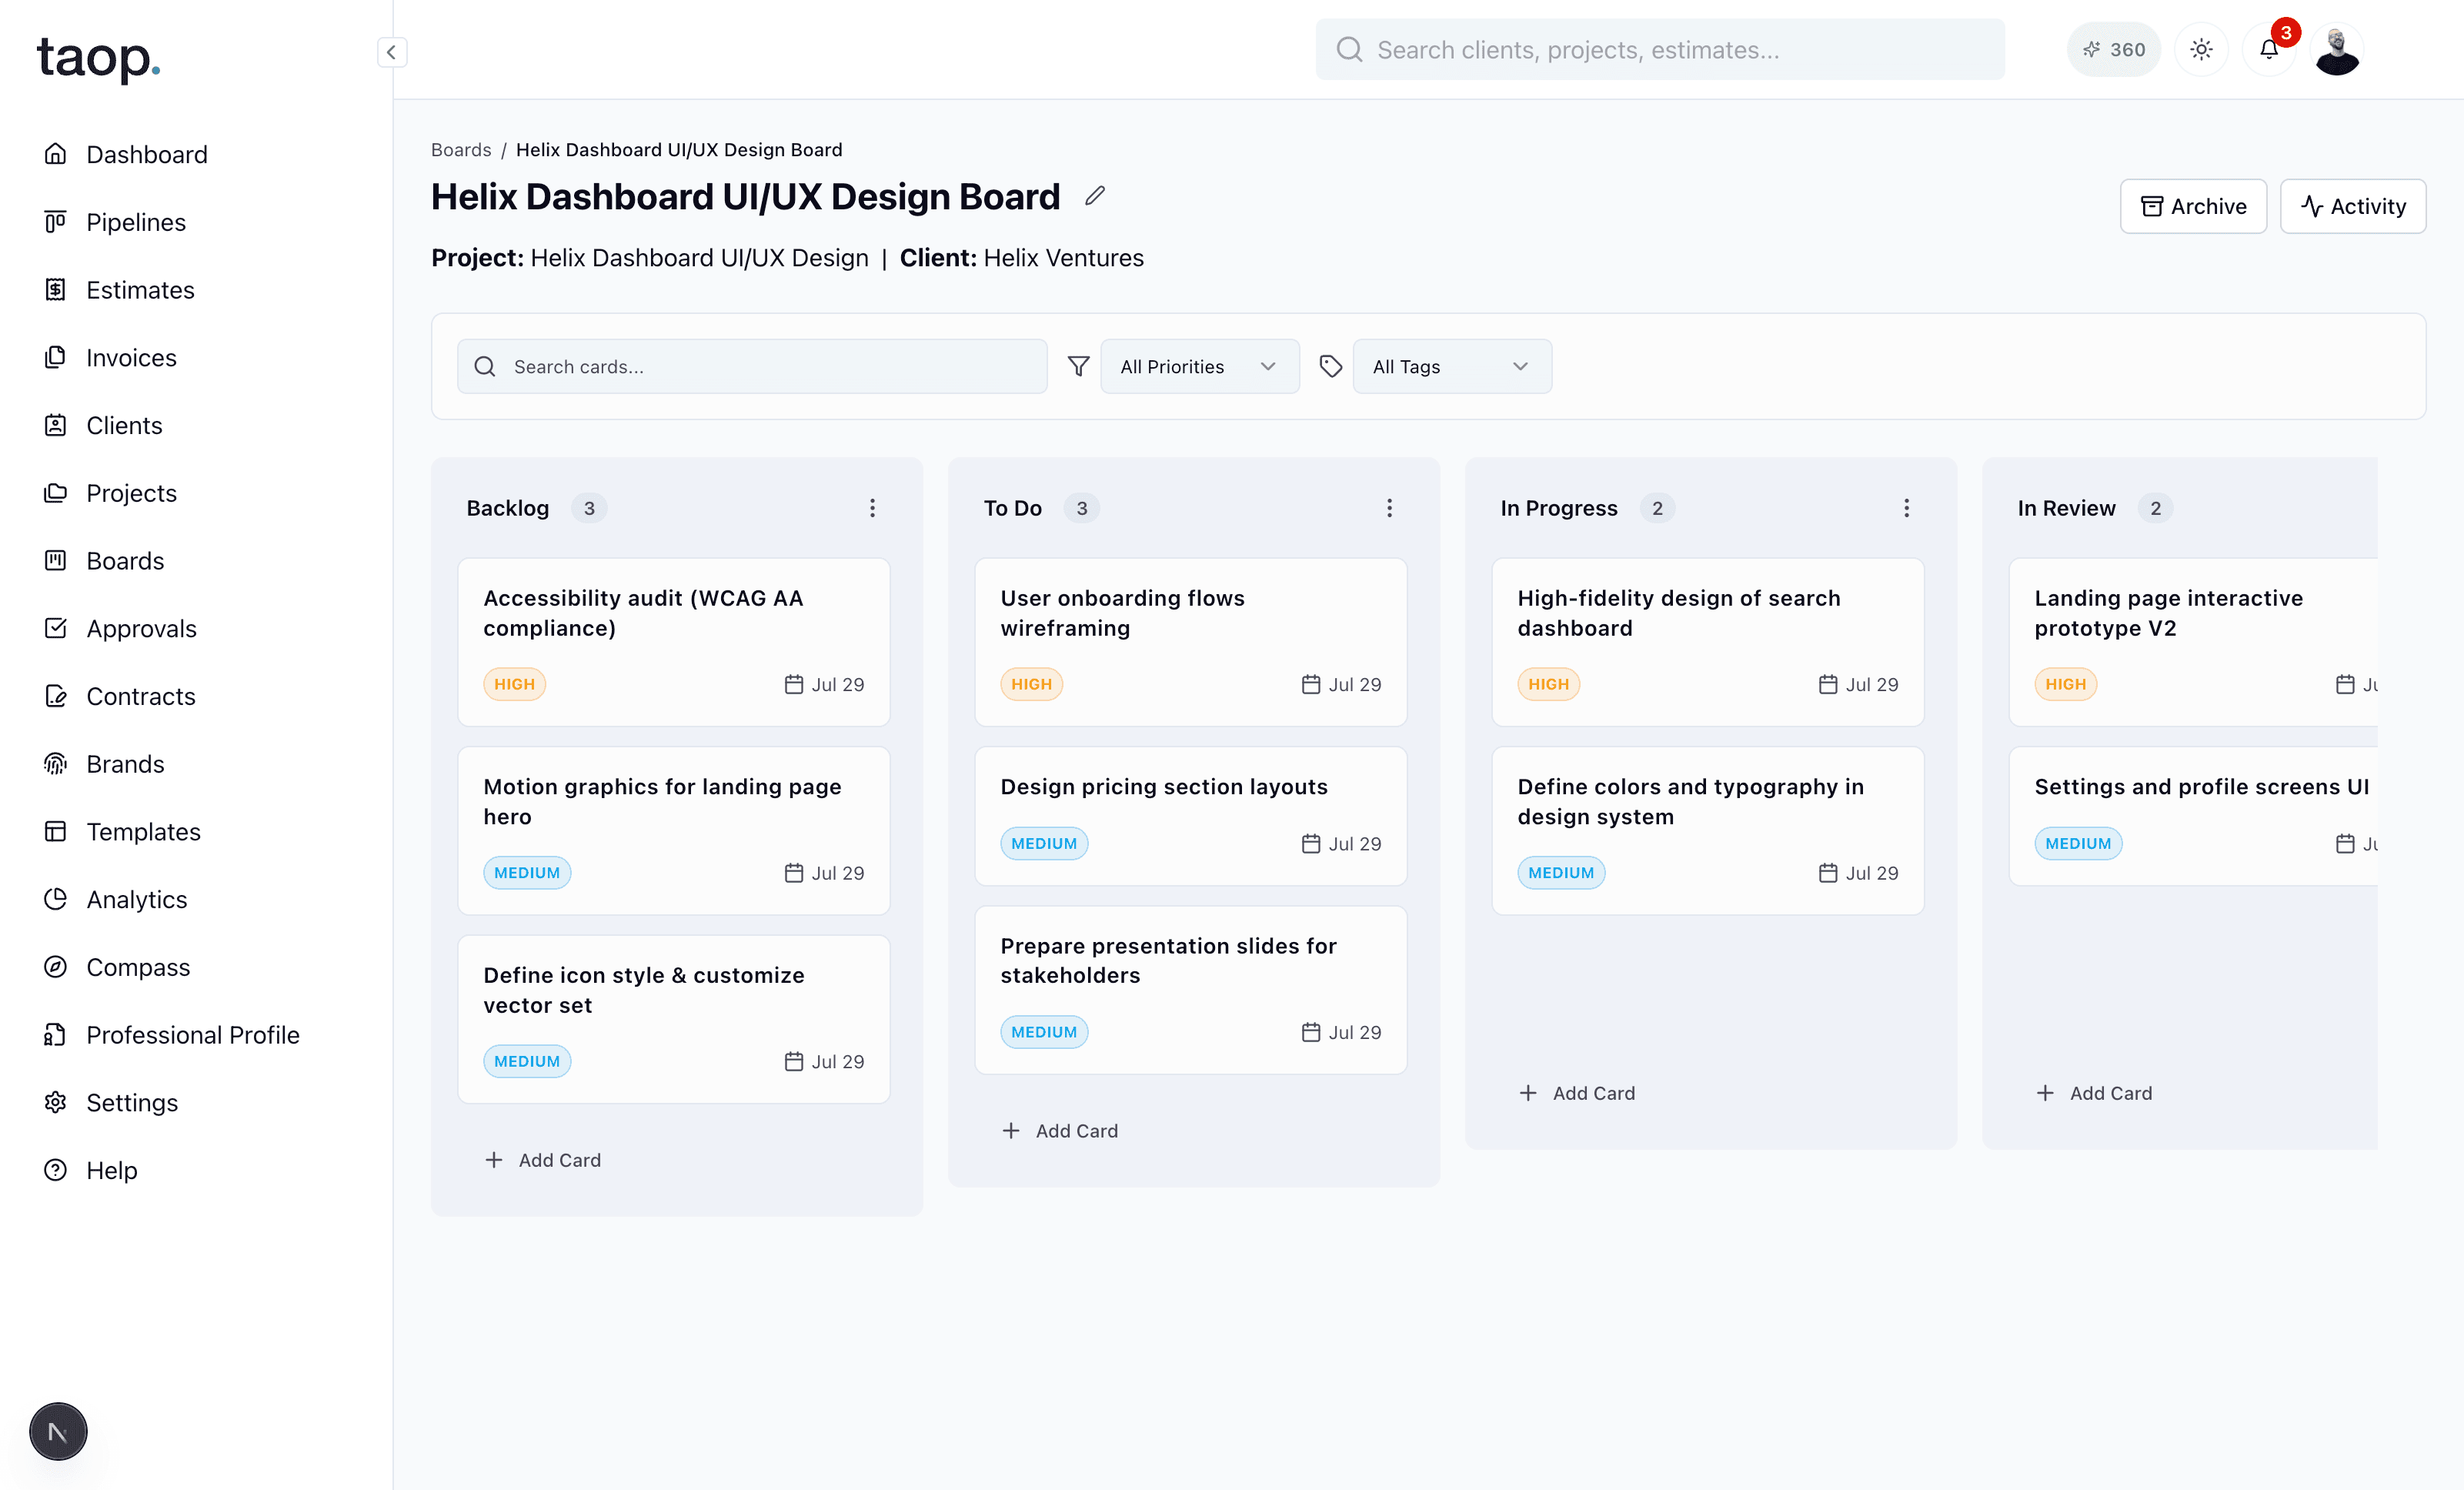The width and height of the screenshot is (2464, 1490).
Task: Click the Help question mark icon
Action: click(55, 1170)
